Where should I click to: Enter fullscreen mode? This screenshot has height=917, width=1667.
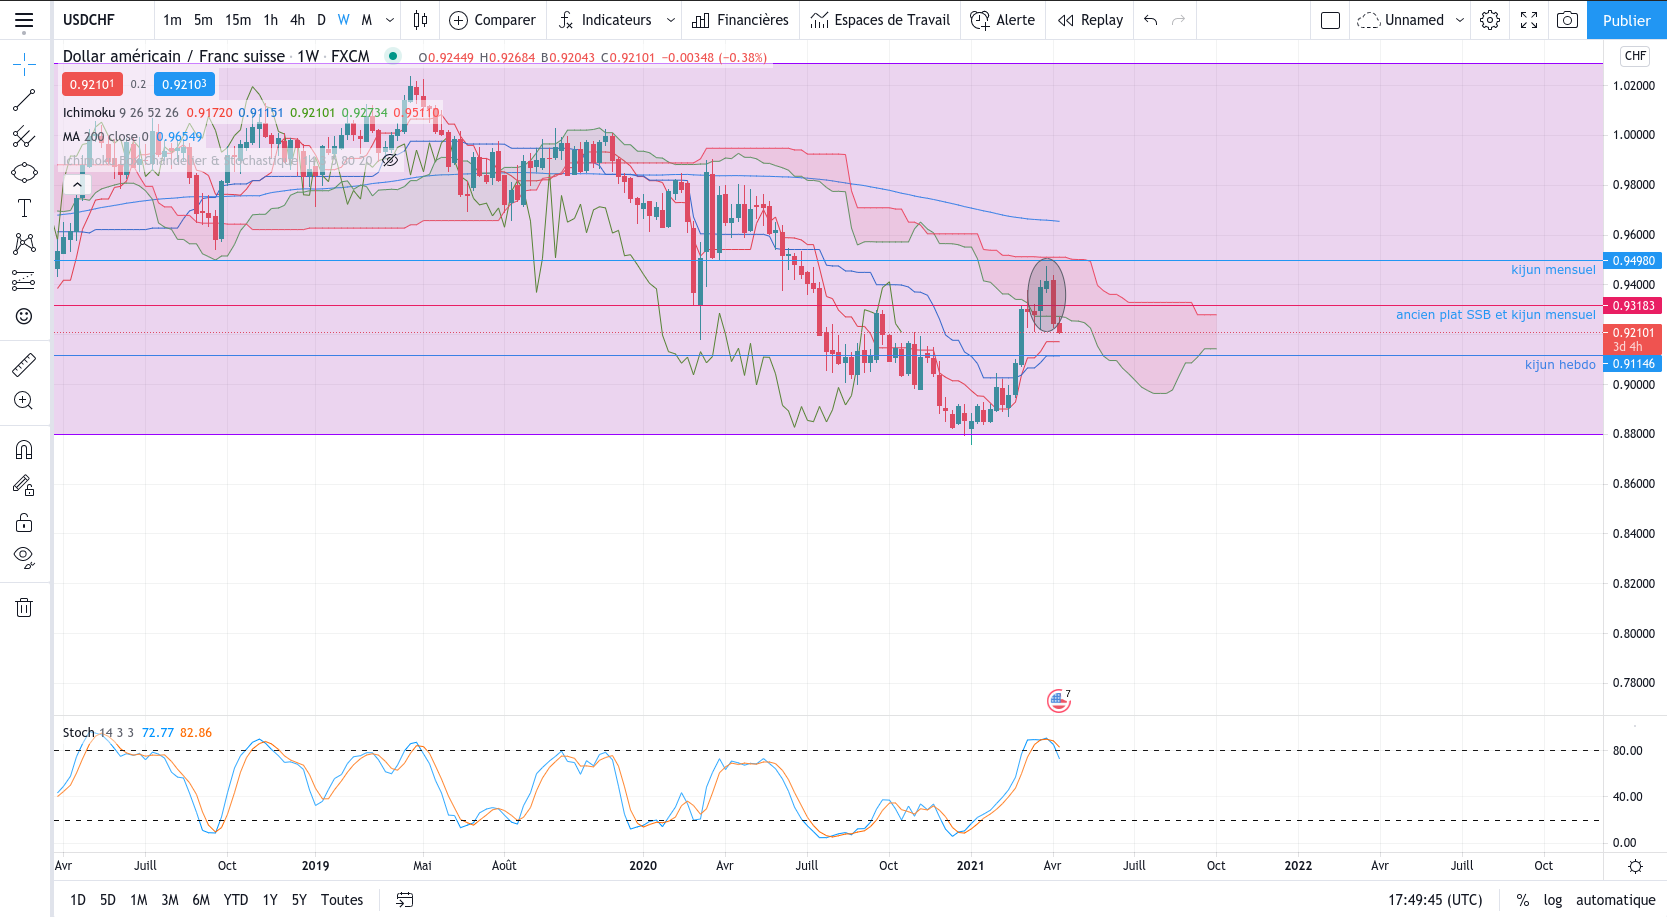pos(1529,20)
